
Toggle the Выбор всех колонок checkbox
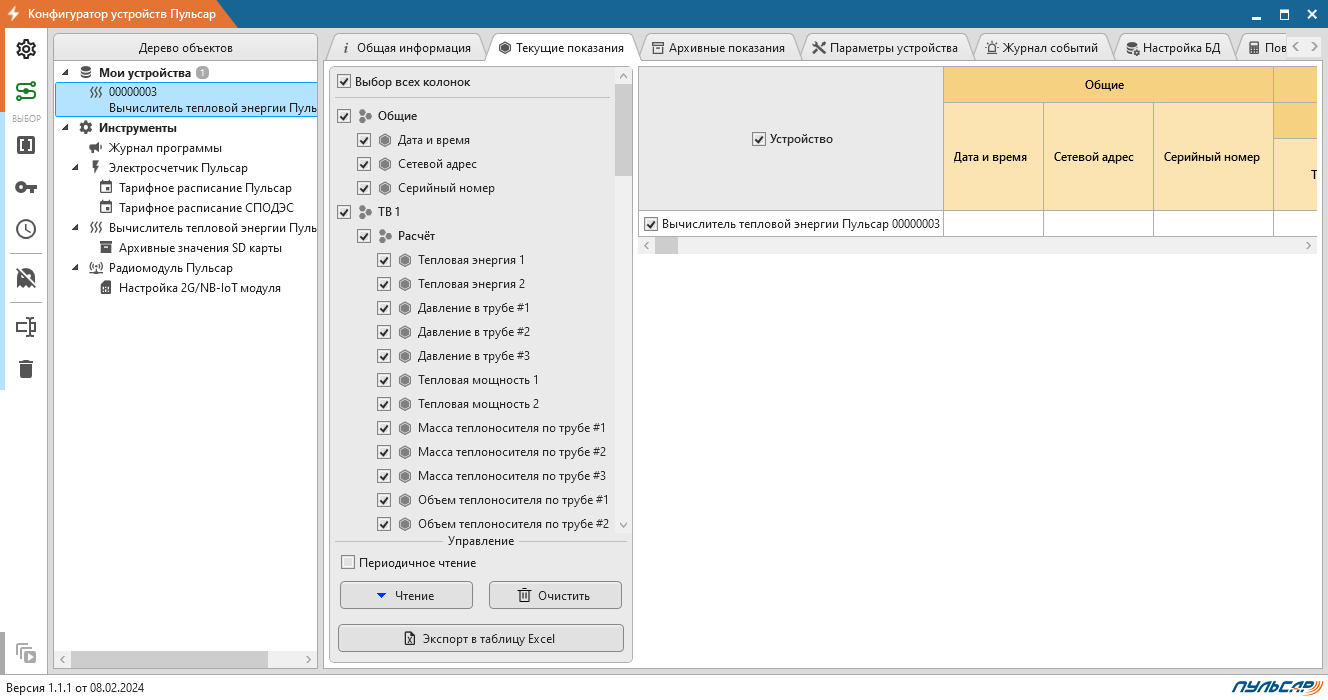(x=344, y=82)
